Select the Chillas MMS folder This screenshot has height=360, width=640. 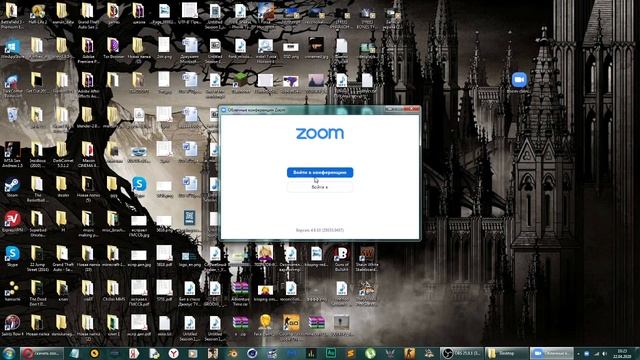point(113,291)
